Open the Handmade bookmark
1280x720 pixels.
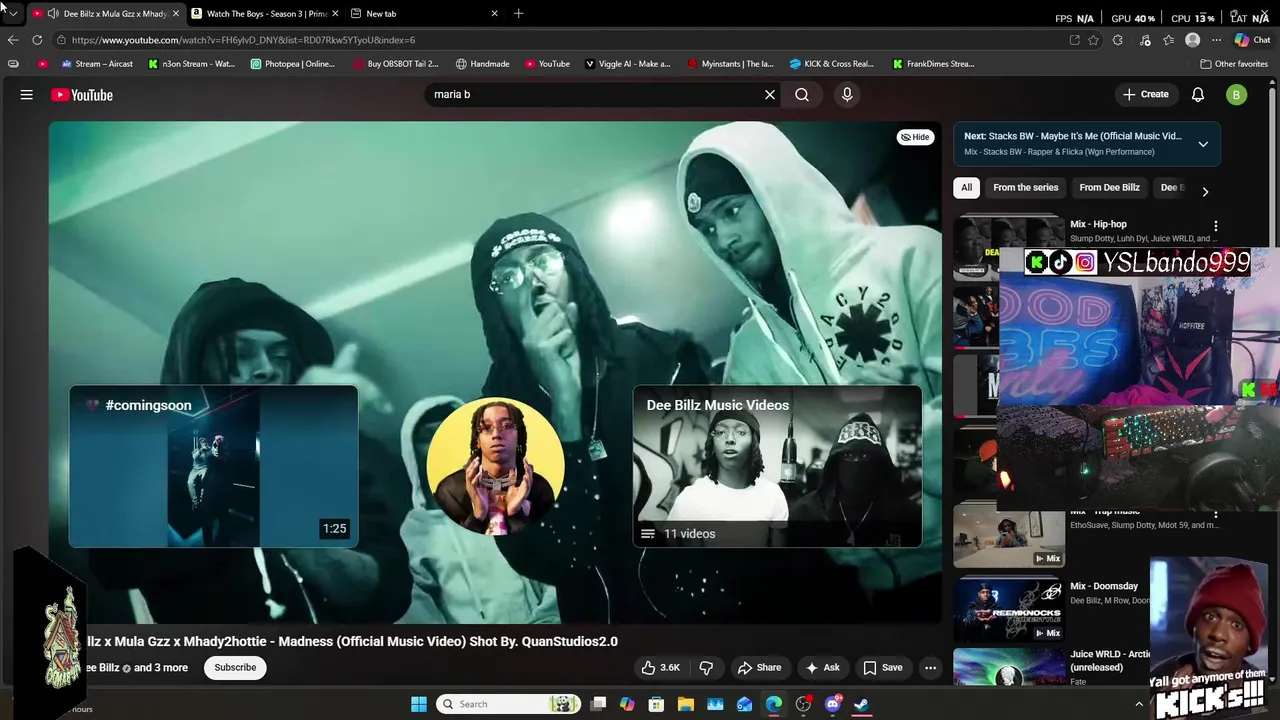(x=482, y=64)
